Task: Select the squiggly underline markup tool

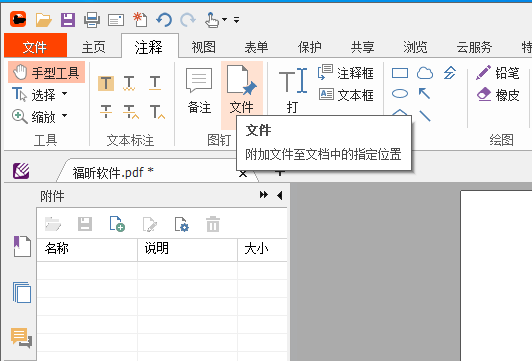Action: coord(129,83)
